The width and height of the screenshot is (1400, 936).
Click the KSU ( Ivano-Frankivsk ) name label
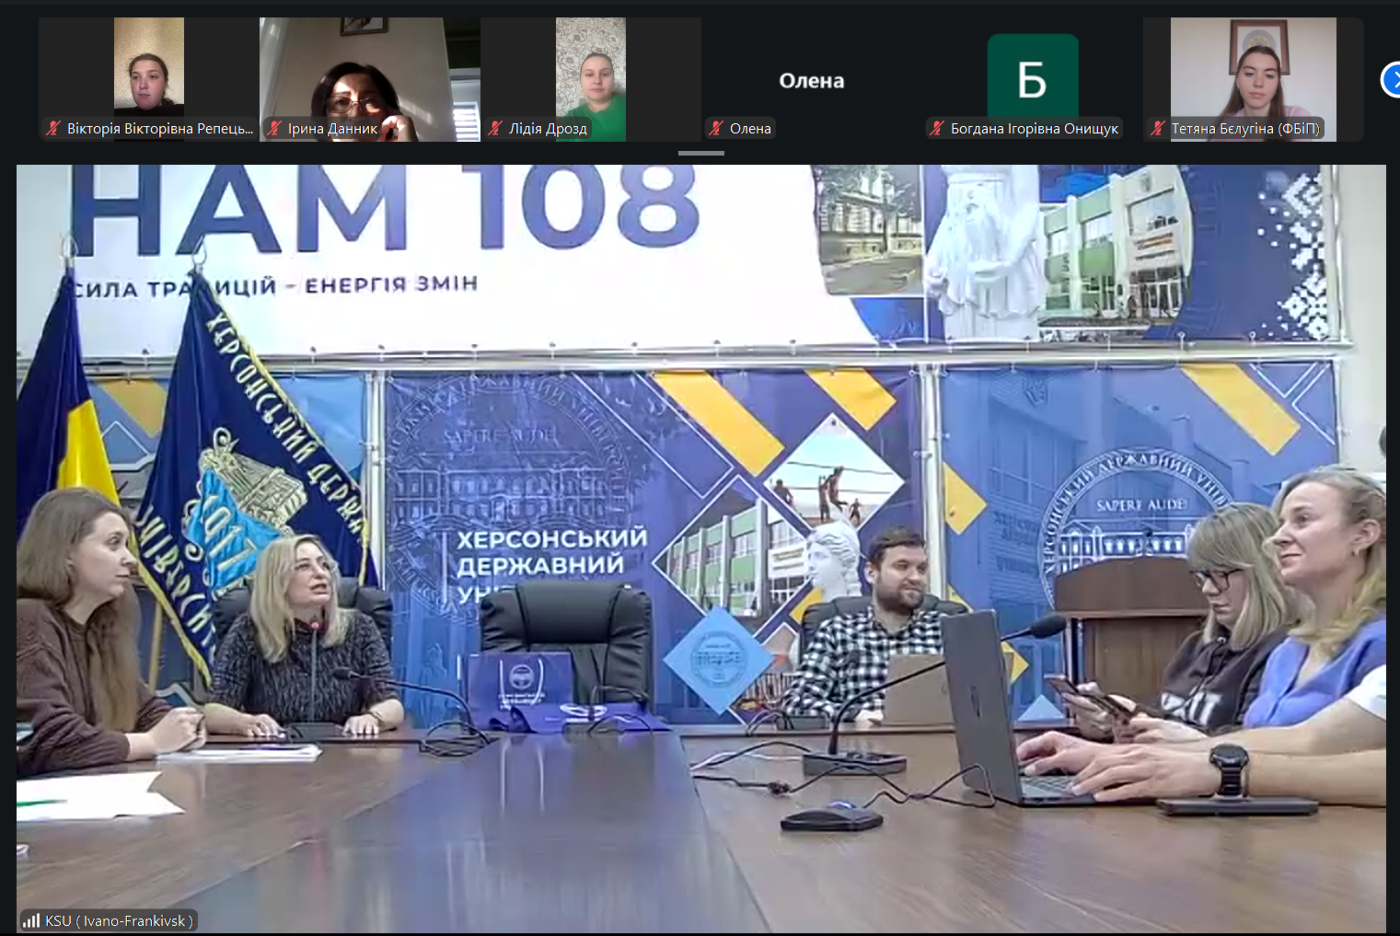coord(119,920)
